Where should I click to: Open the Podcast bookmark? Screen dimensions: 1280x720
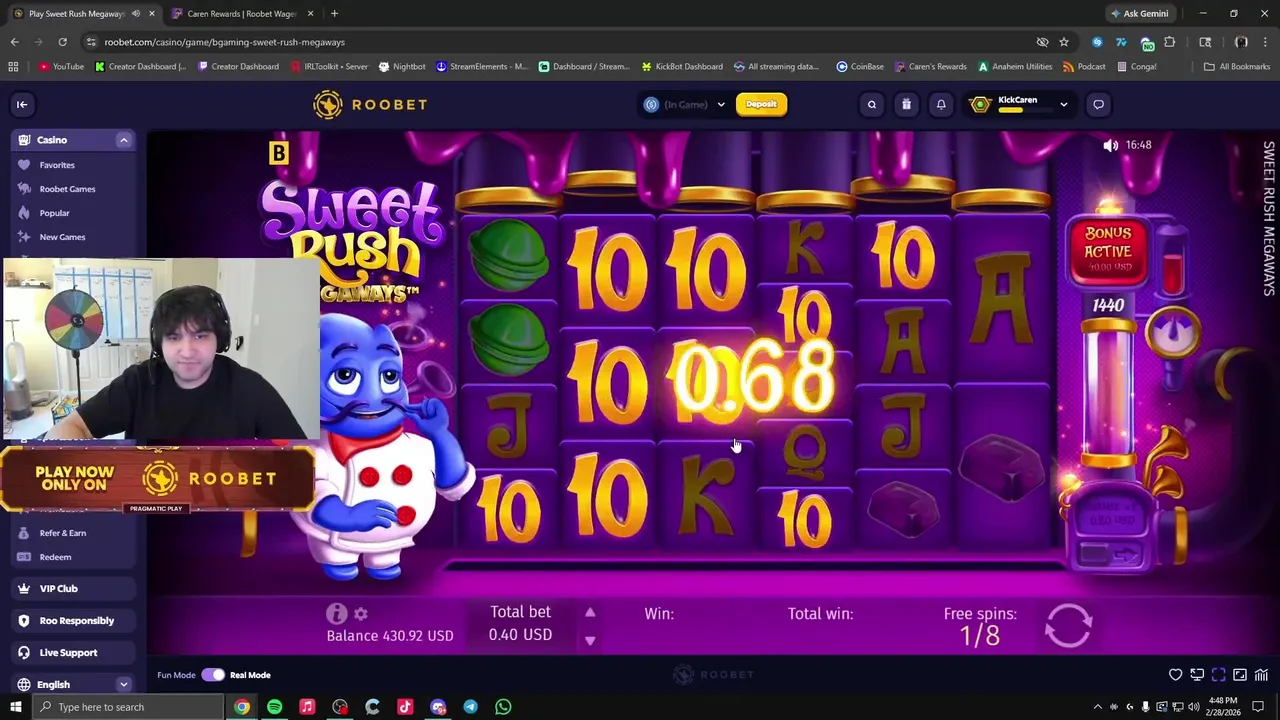[1084, 67]
